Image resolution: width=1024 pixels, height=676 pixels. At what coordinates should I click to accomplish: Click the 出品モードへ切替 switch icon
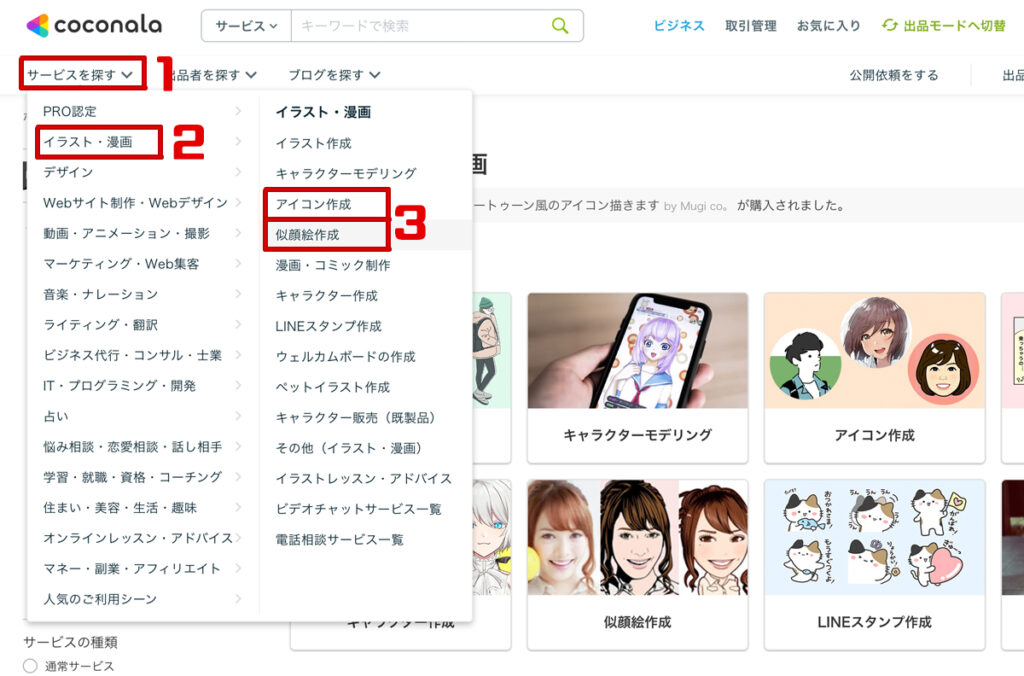coord(889,25)
